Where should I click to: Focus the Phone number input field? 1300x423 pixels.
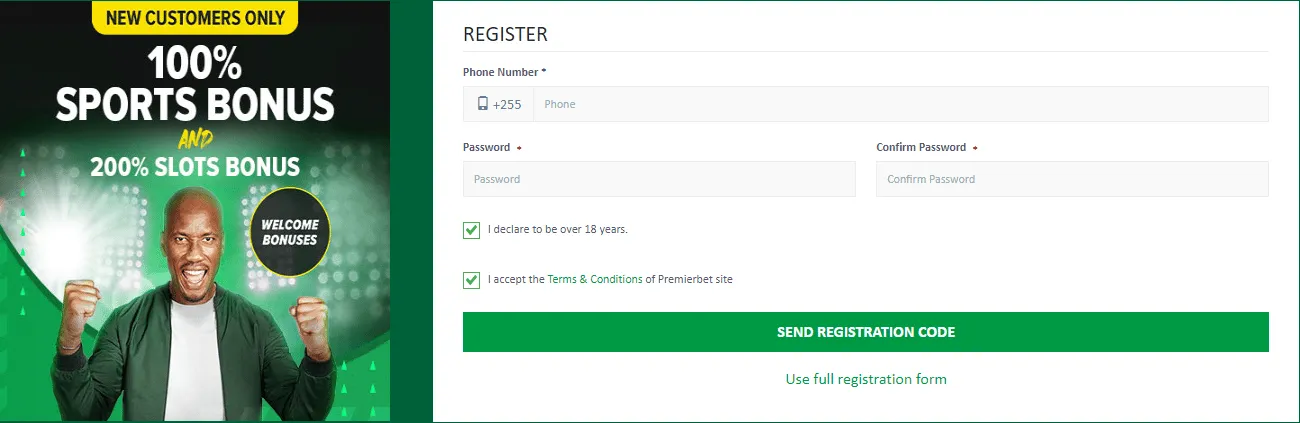point(900,104)
